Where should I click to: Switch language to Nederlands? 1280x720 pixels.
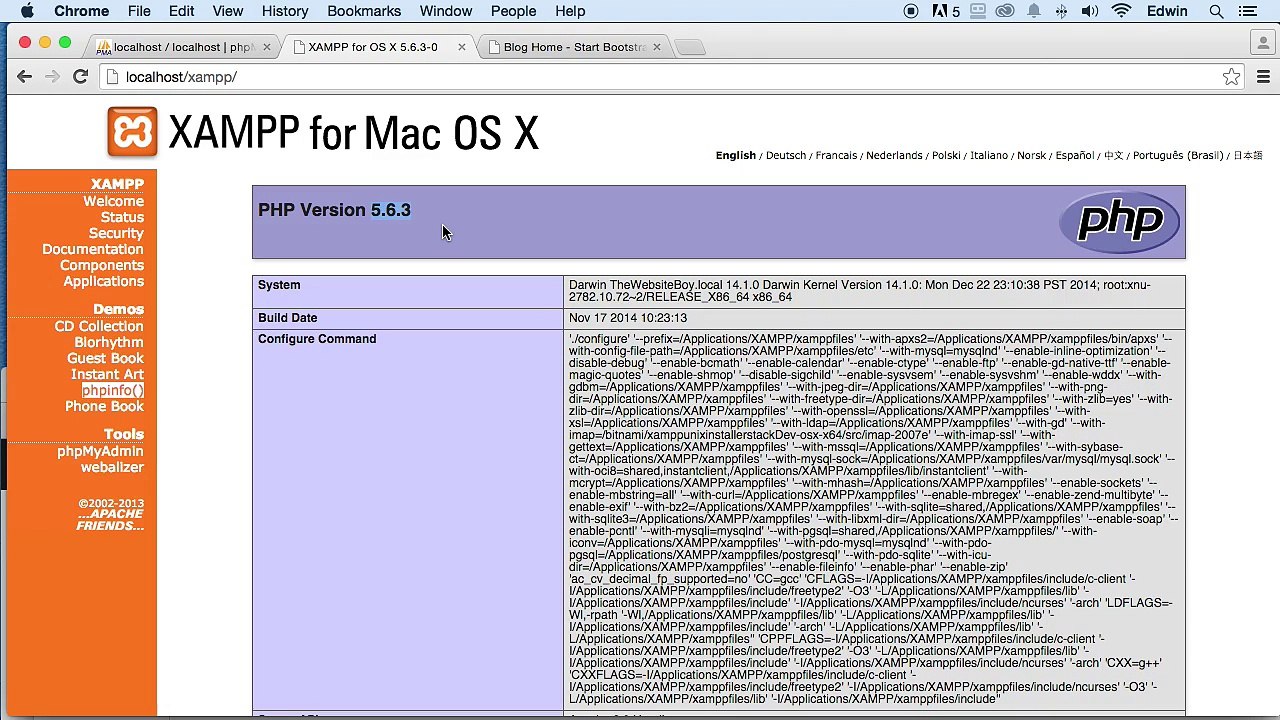(x=894, y=155)
